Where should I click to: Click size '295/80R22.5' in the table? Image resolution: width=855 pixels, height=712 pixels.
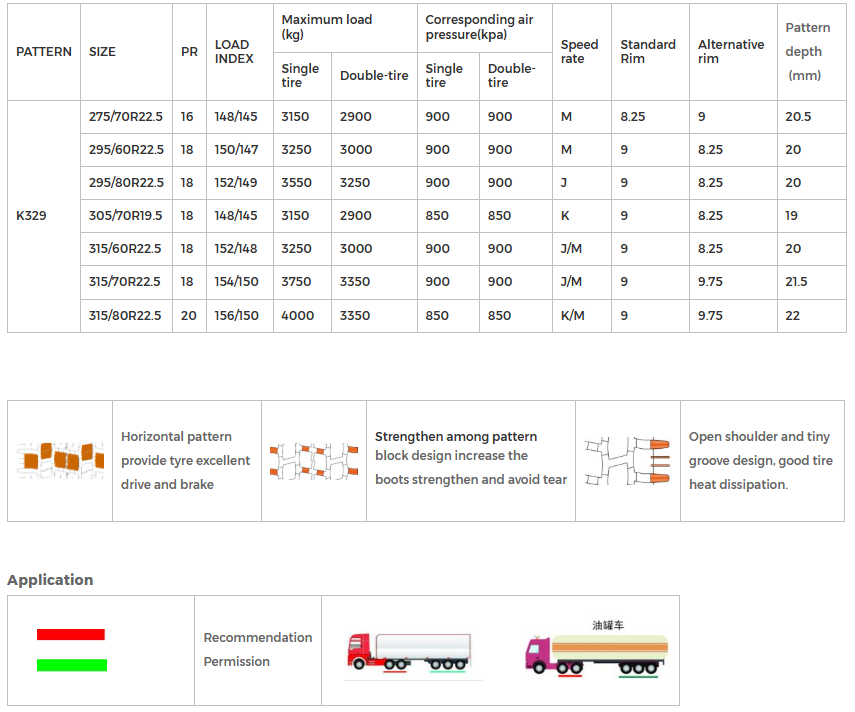click(x=127, y=183)
